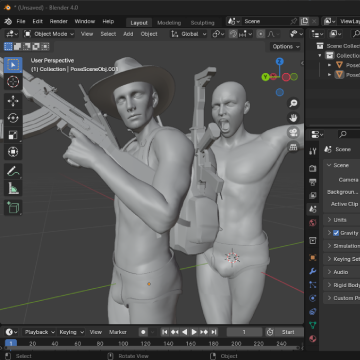Image resolution: width=360 pixels, height=360 pixels.
Task: Open the World properties tab
Action: click(x=312, y=223)
